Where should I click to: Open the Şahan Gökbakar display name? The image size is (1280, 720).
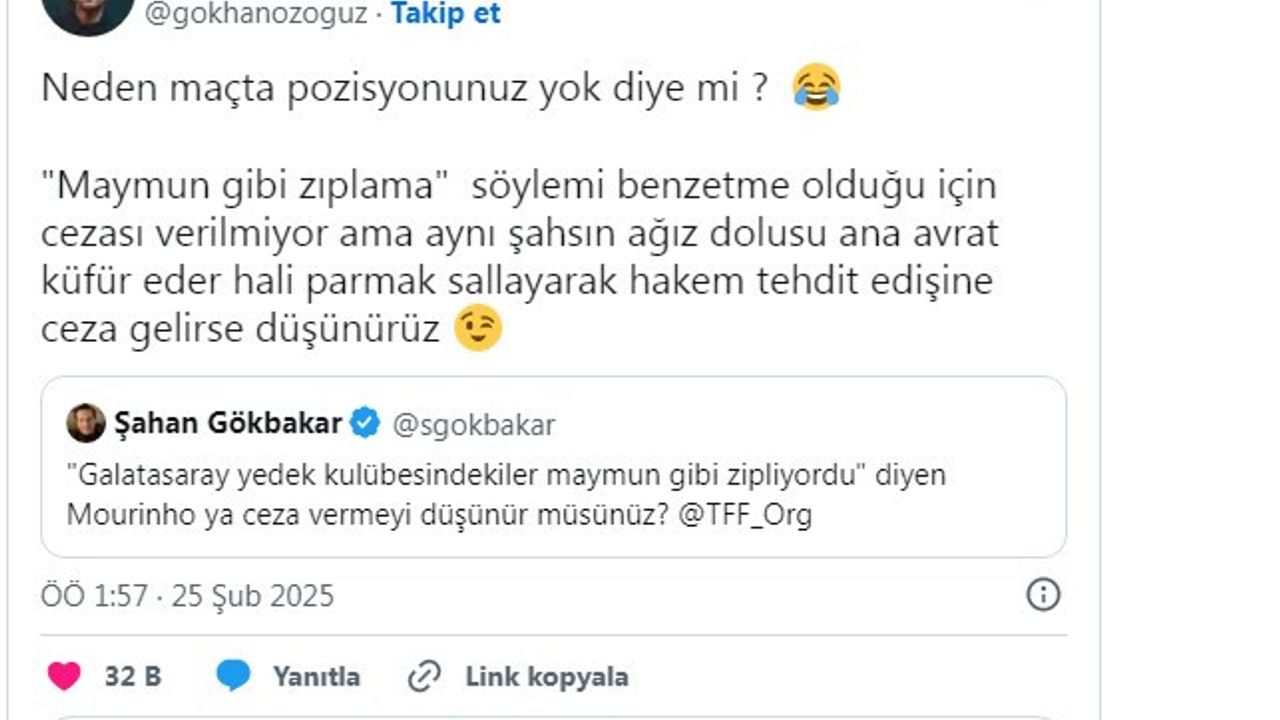click(x=229, y=424)
